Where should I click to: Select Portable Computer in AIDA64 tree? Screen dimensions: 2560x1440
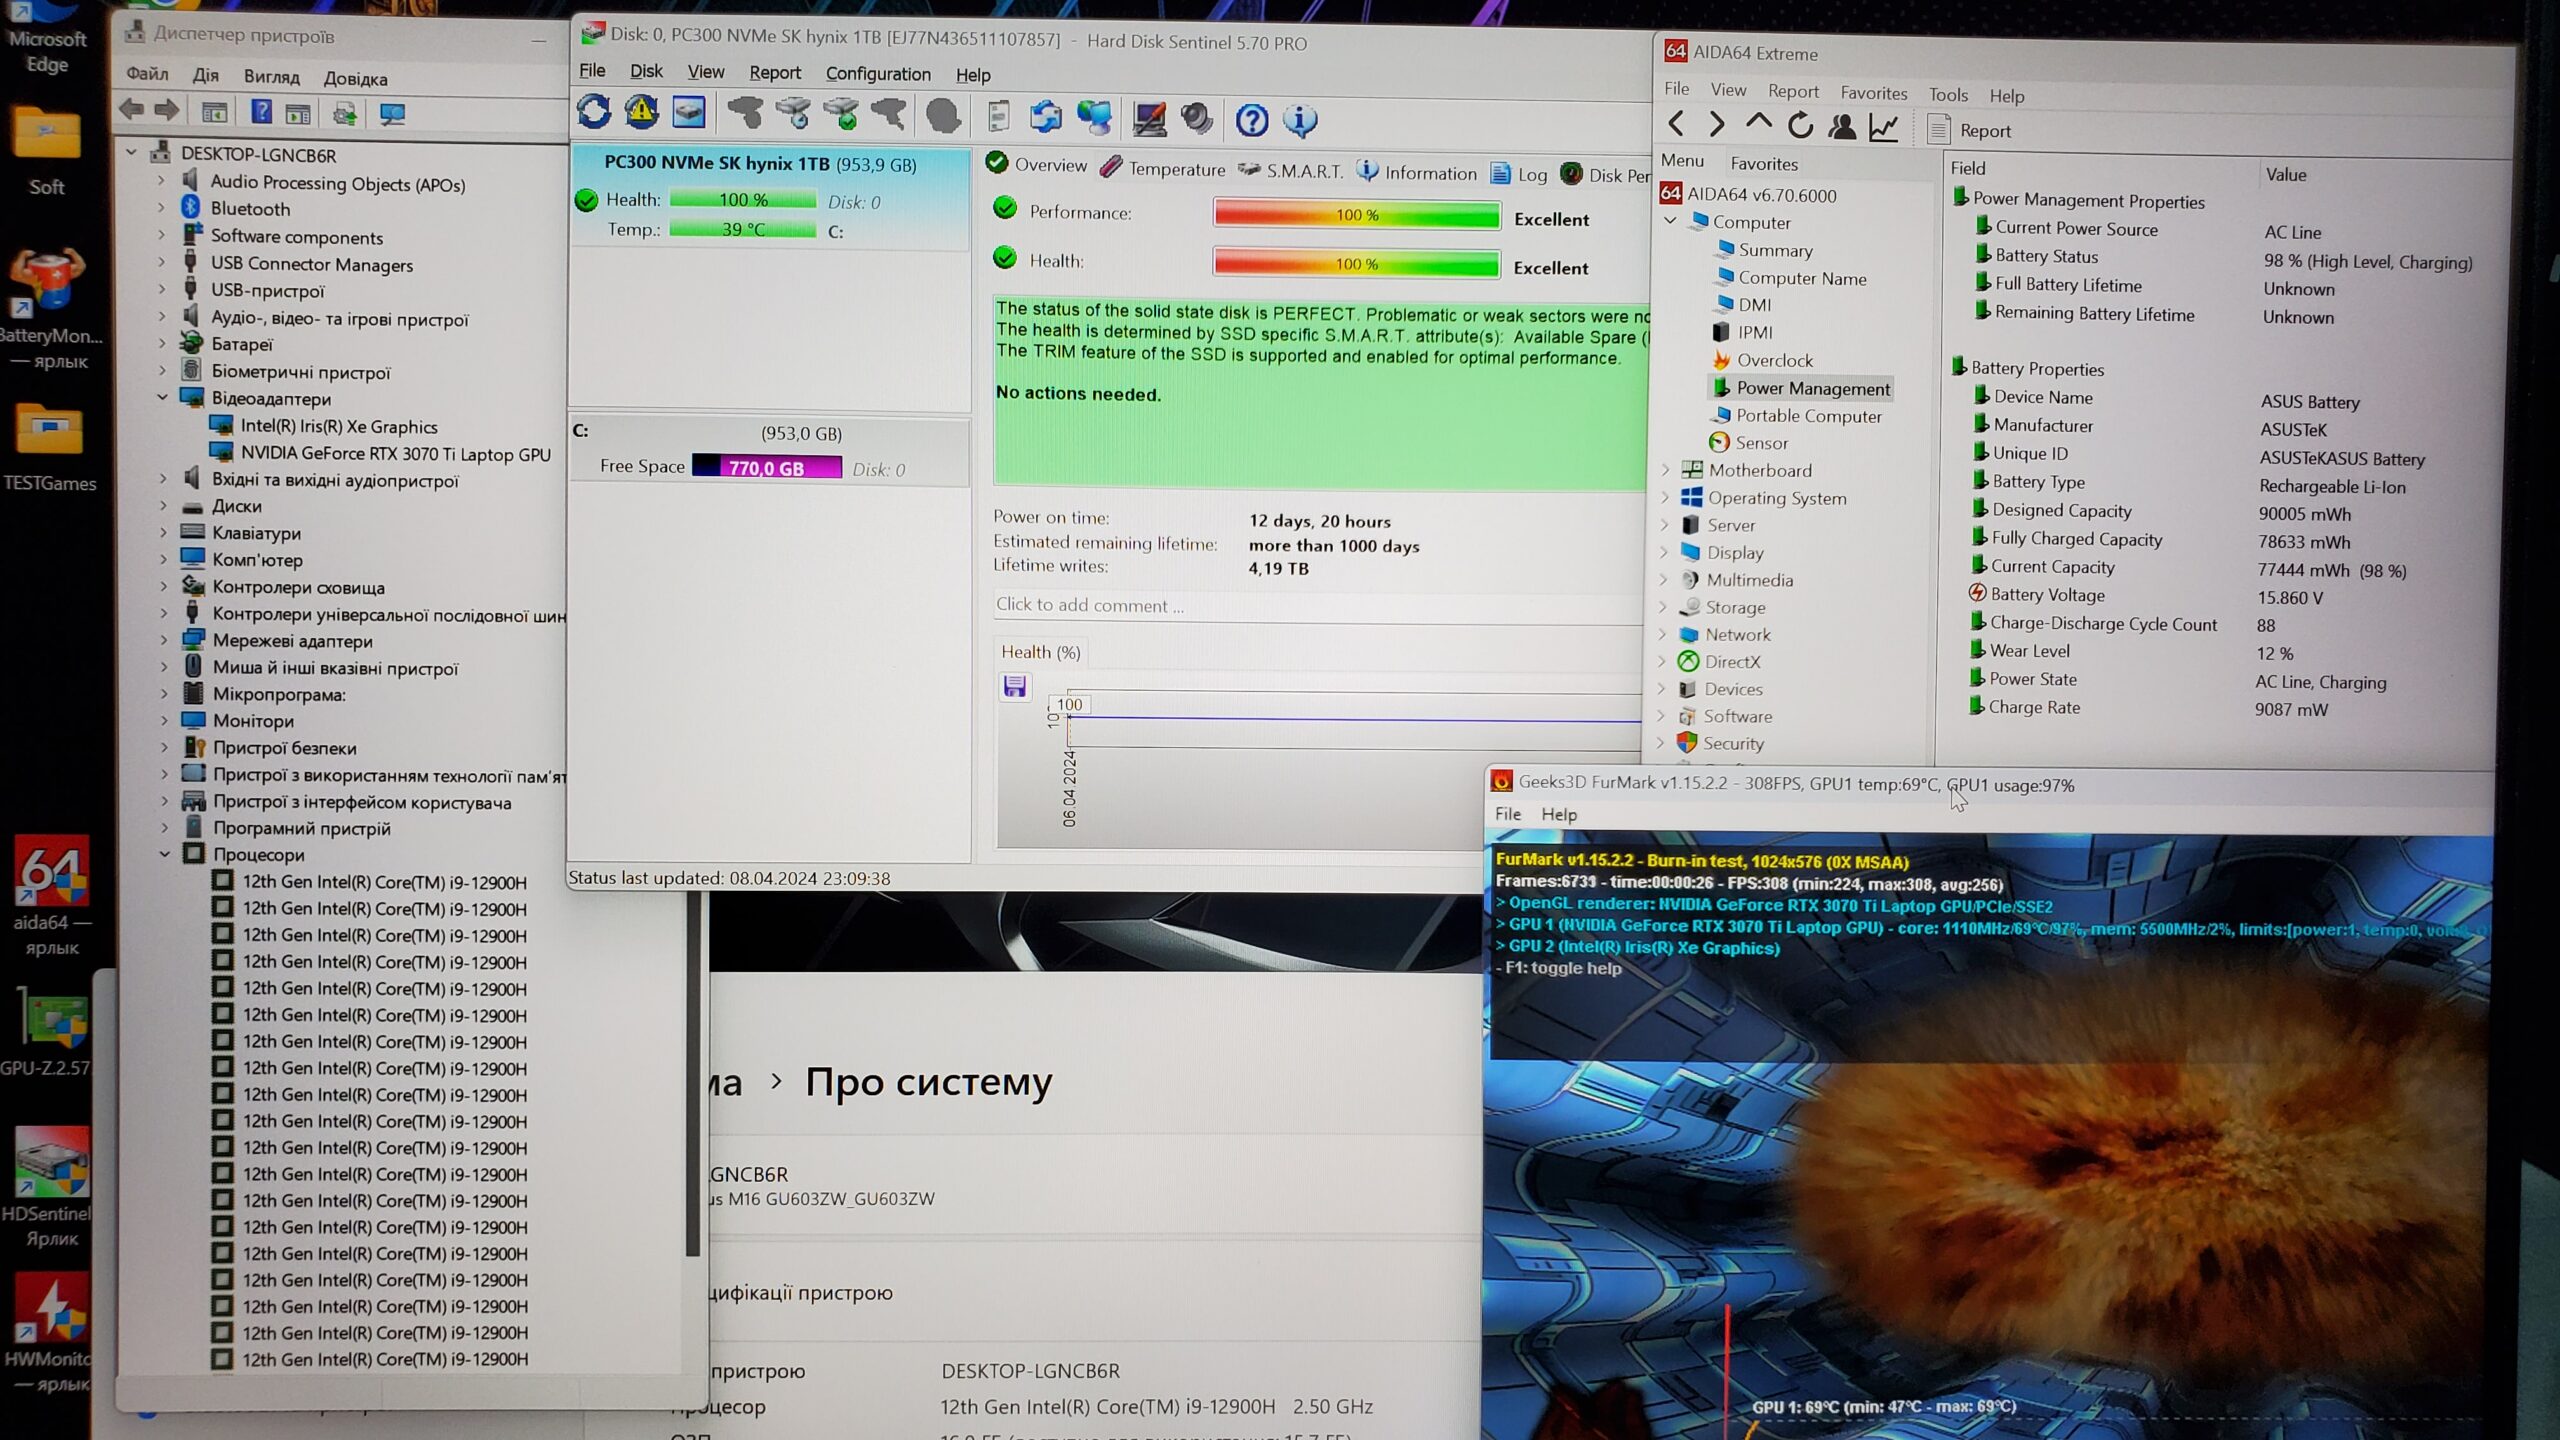1808,416
